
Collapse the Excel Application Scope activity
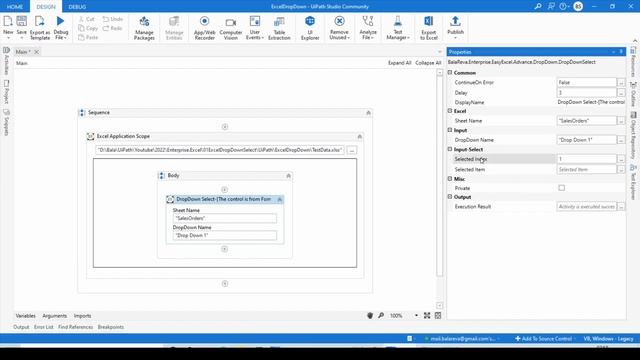(x=360, y=136)
